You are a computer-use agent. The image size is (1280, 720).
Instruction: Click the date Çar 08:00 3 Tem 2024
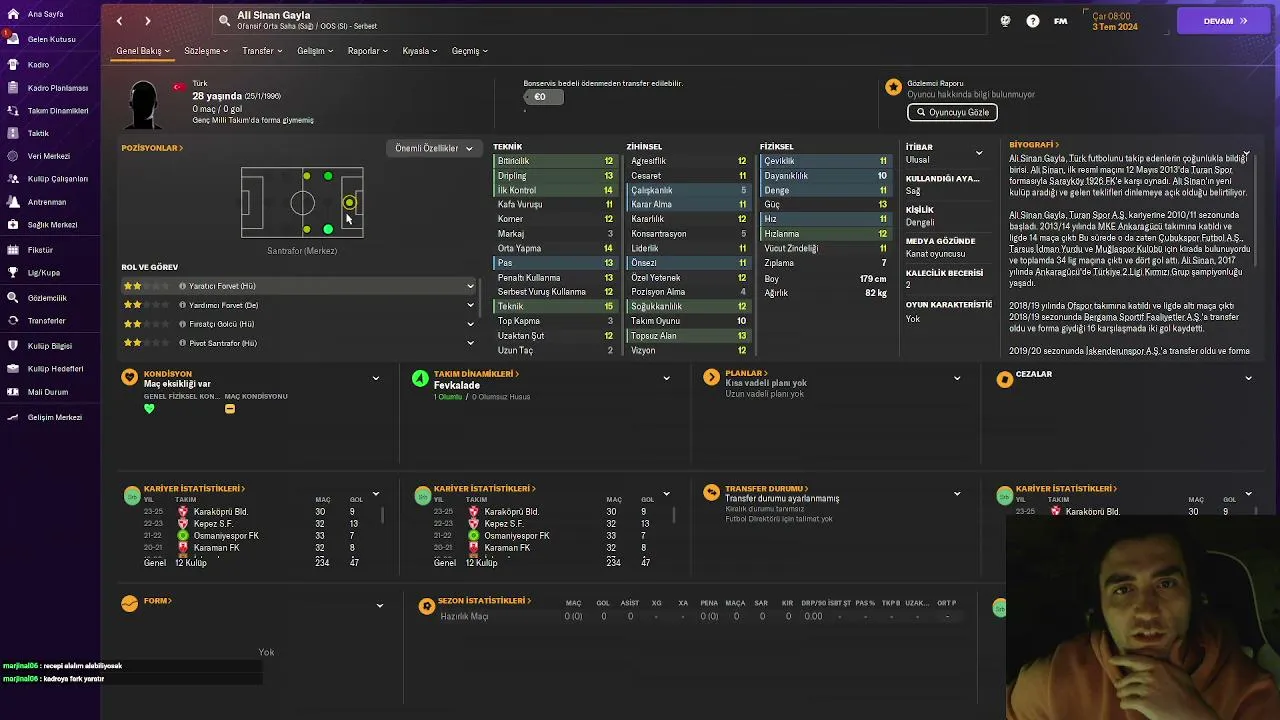click(x=1114, y=21)
